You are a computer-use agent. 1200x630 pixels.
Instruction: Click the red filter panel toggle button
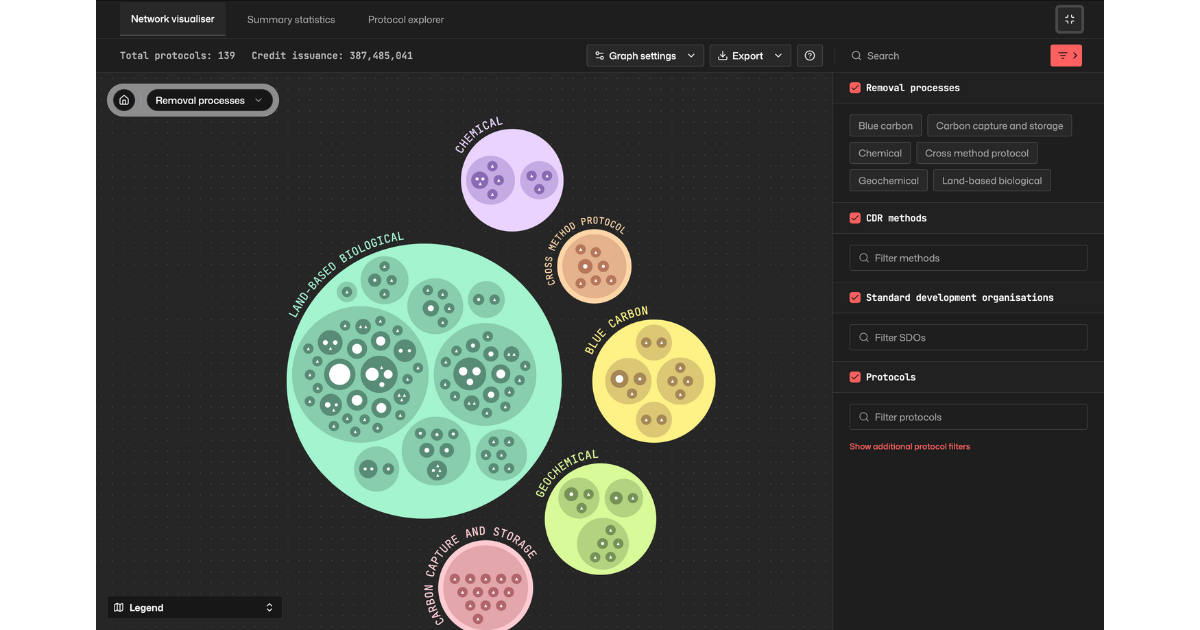[x=1066, y=56]
